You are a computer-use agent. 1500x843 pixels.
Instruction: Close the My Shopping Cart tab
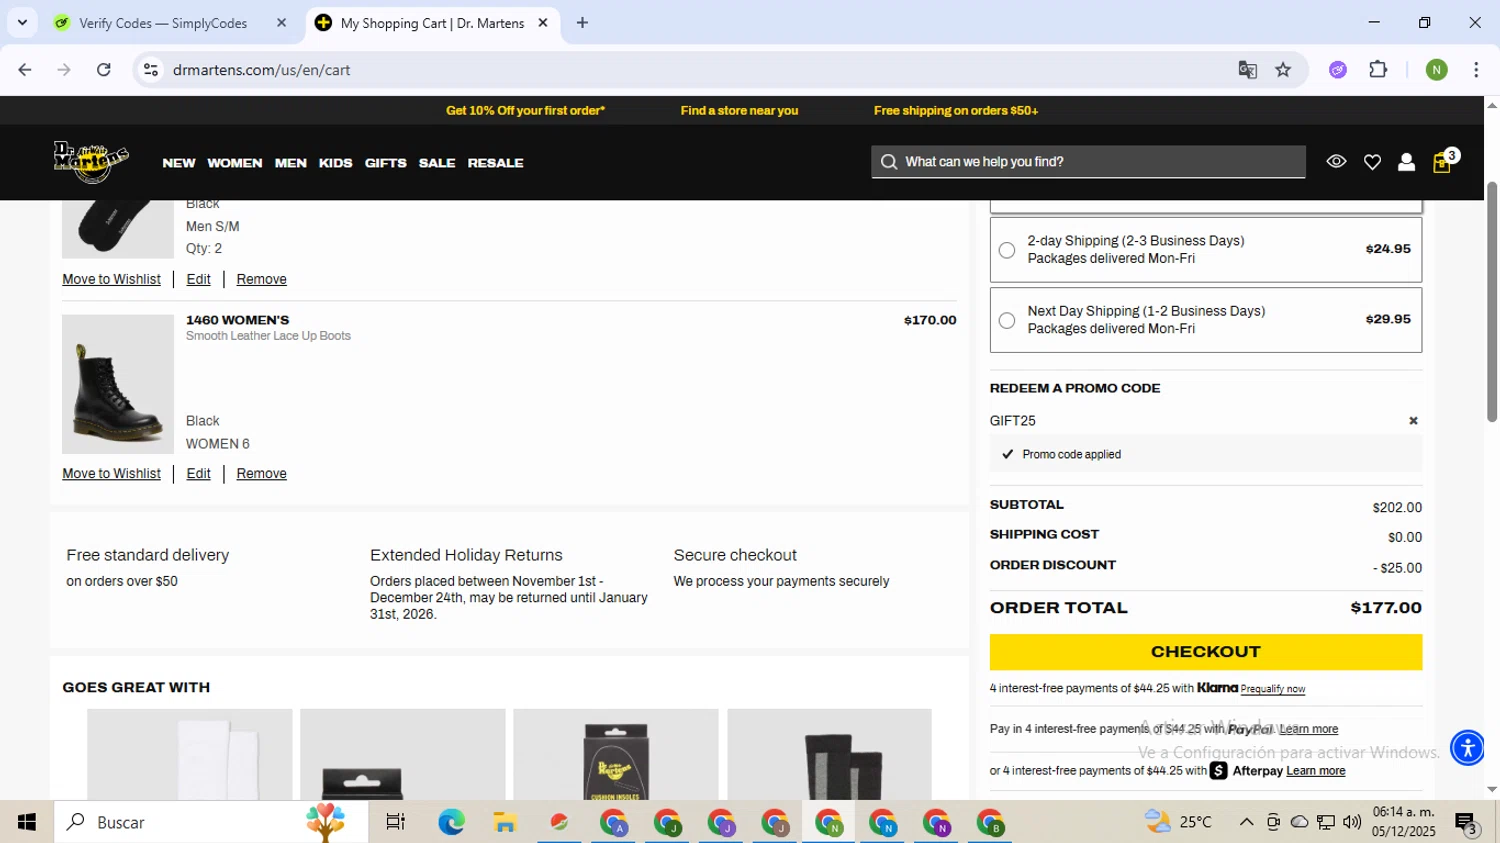pos(543,23)
